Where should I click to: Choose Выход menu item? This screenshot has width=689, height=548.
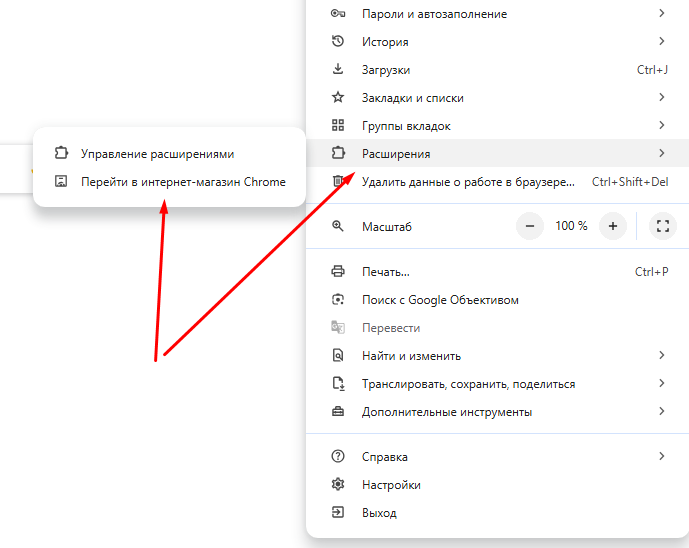click(x=497, y=513)
